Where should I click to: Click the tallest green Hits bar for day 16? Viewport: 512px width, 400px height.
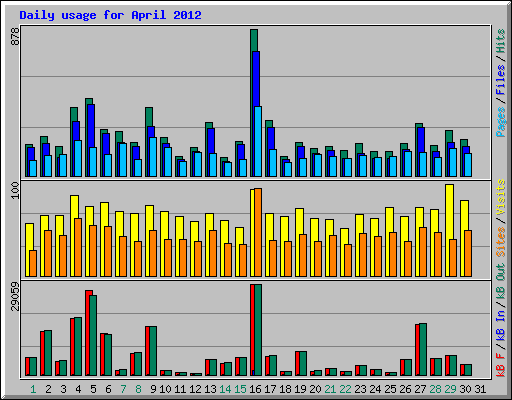tap(253, 40)
